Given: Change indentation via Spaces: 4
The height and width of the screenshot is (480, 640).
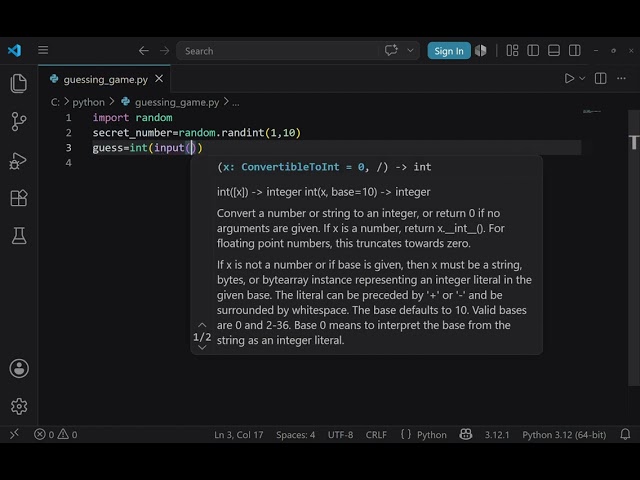Looking at the screenshot, I should click(x=296, y=435).
